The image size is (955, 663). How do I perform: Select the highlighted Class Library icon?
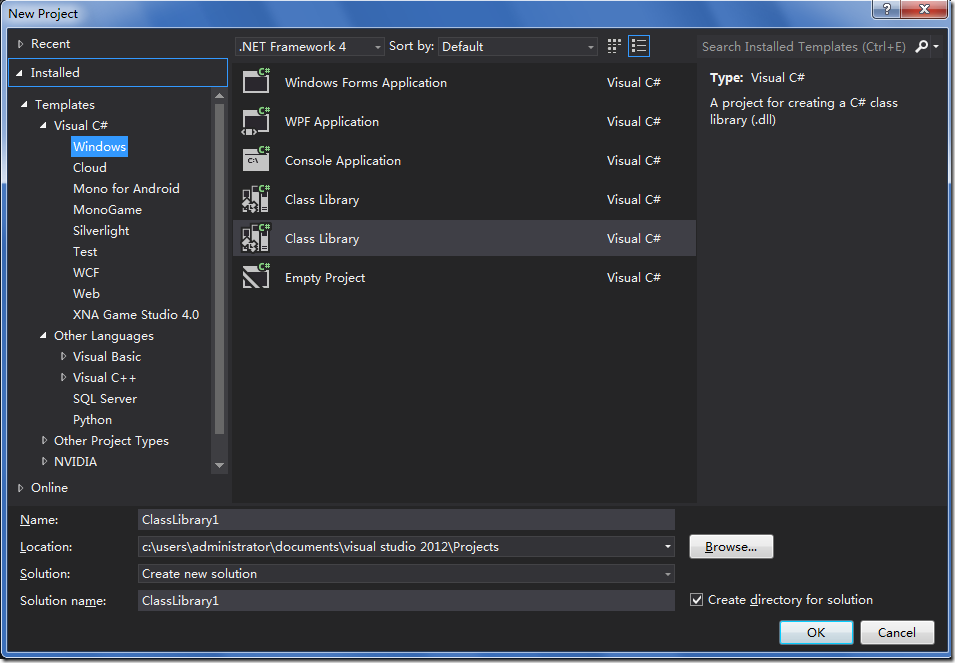click(256, 238)
